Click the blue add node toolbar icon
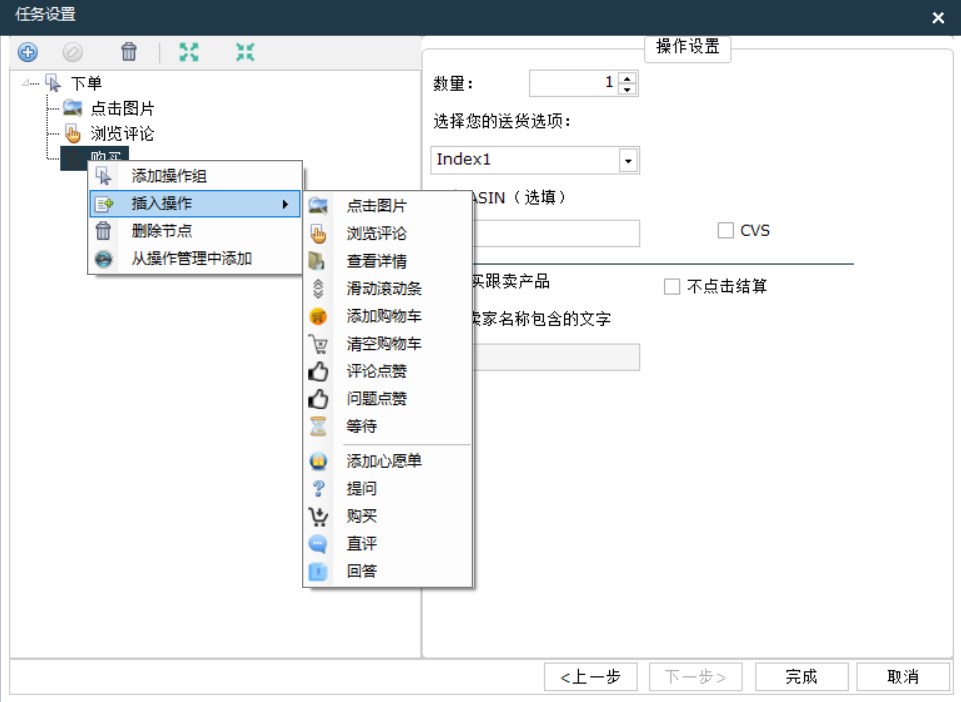 28,52
